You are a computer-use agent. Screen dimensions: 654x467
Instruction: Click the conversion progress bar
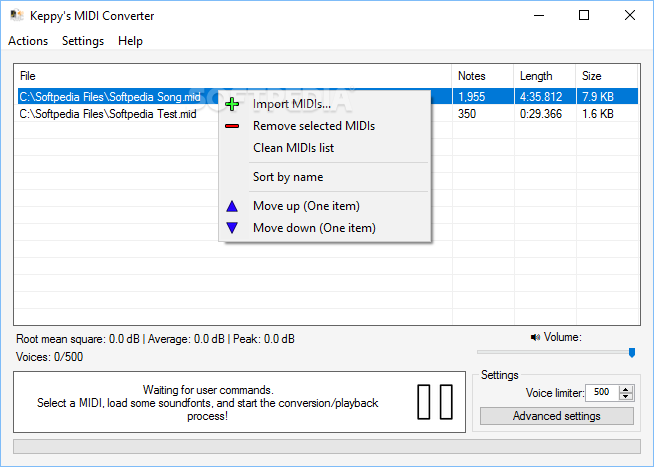[327, 446]
